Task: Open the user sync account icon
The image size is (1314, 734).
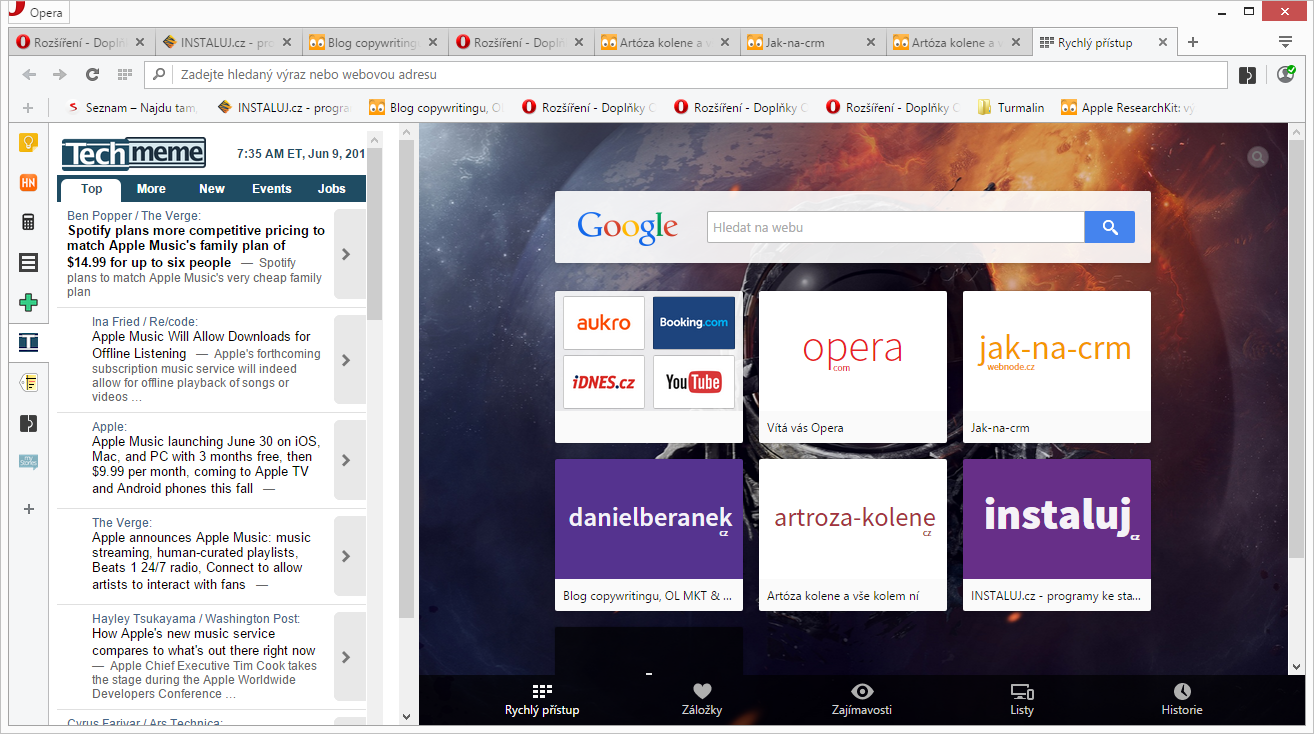Action: point(1286,74)
